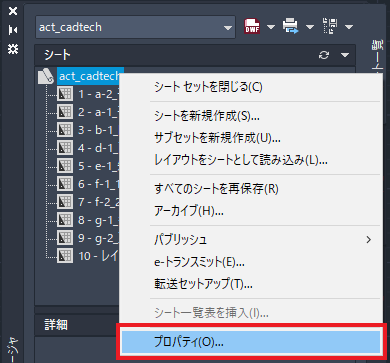390x363 pixels.
Task: Select sheet 3 - b-1 icon
Action: (x=65, y=130)
